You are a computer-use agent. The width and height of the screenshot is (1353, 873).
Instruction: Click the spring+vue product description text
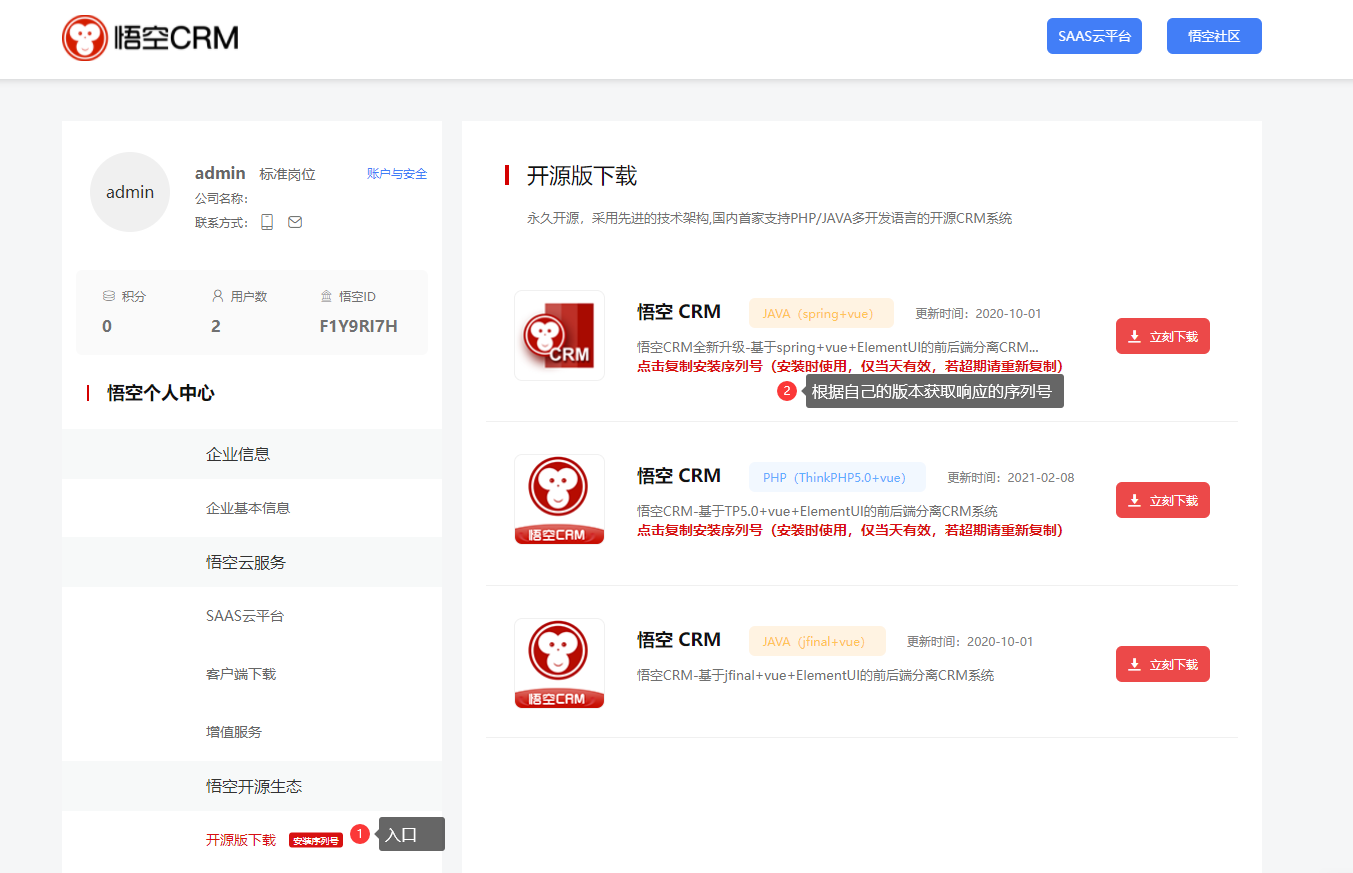(x=838, y=347)
